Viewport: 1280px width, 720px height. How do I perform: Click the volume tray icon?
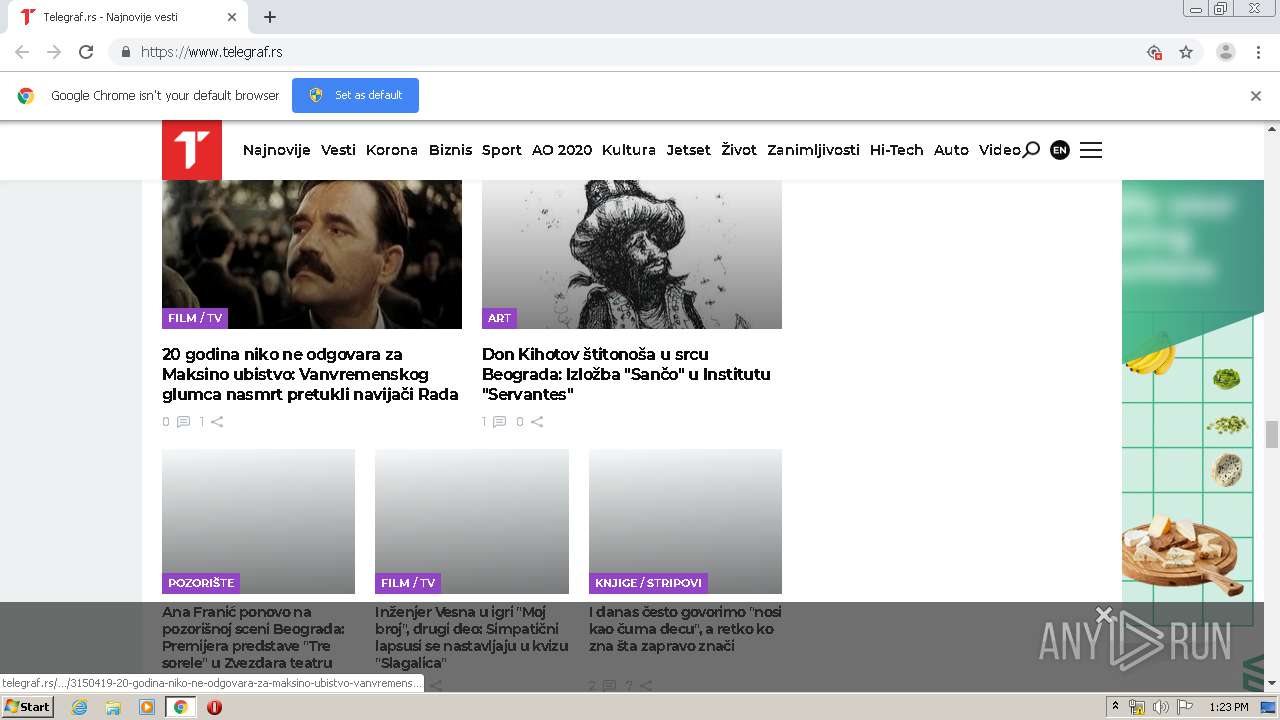coord(1160,707)
